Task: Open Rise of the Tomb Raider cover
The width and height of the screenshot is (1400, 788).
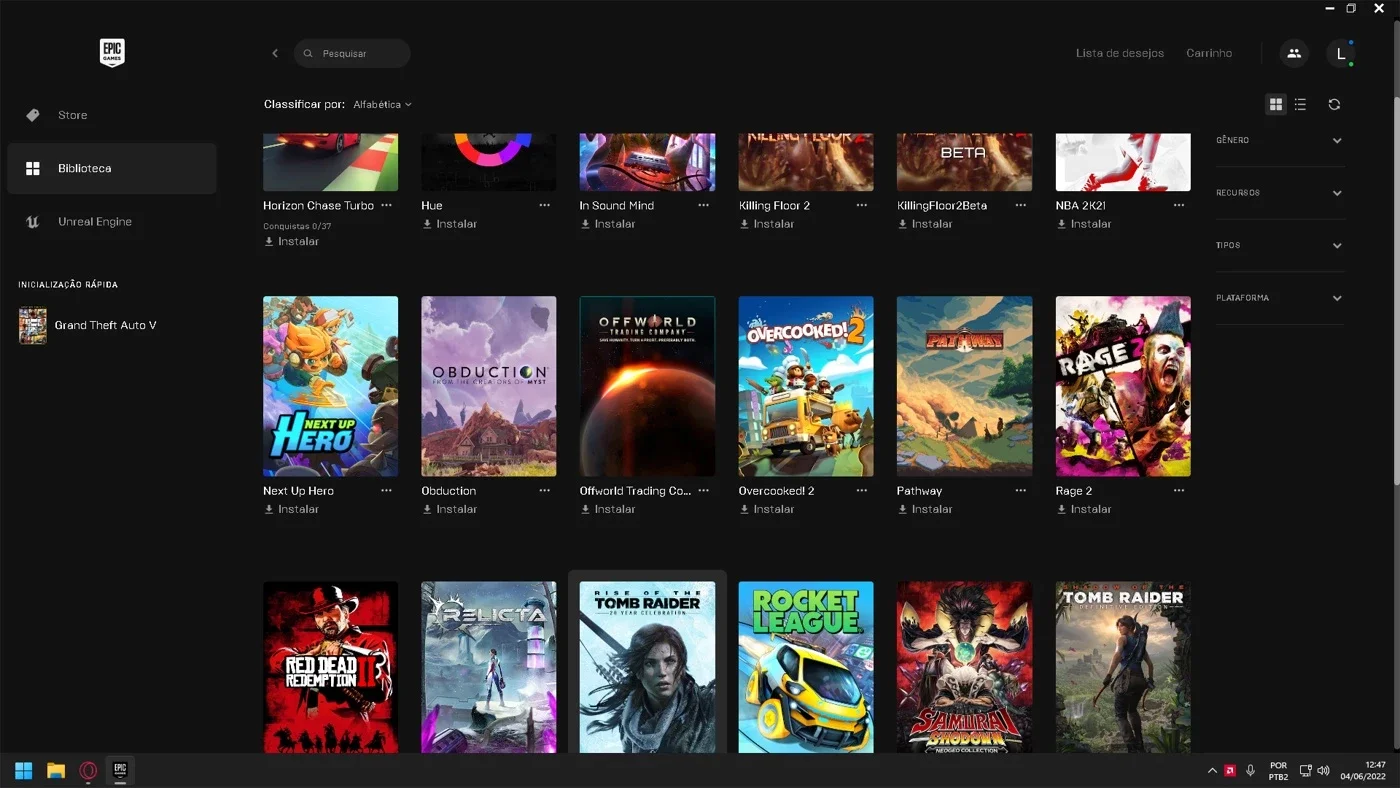Action: point(647,667)
